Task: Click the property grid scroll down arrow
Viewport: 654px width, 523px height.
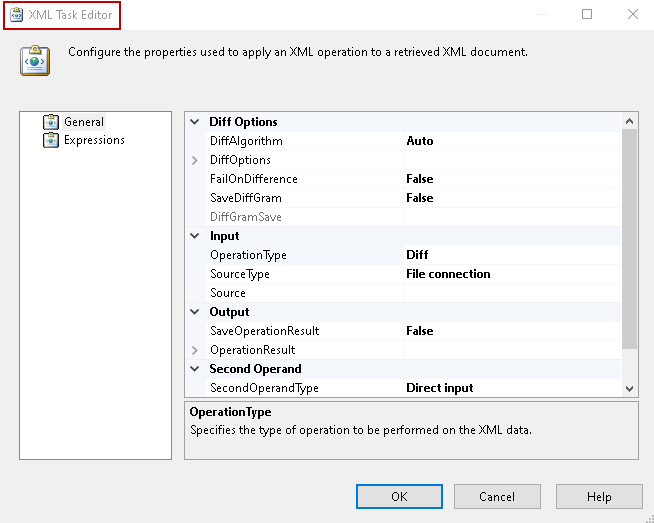Action: [x=629, y=388]
